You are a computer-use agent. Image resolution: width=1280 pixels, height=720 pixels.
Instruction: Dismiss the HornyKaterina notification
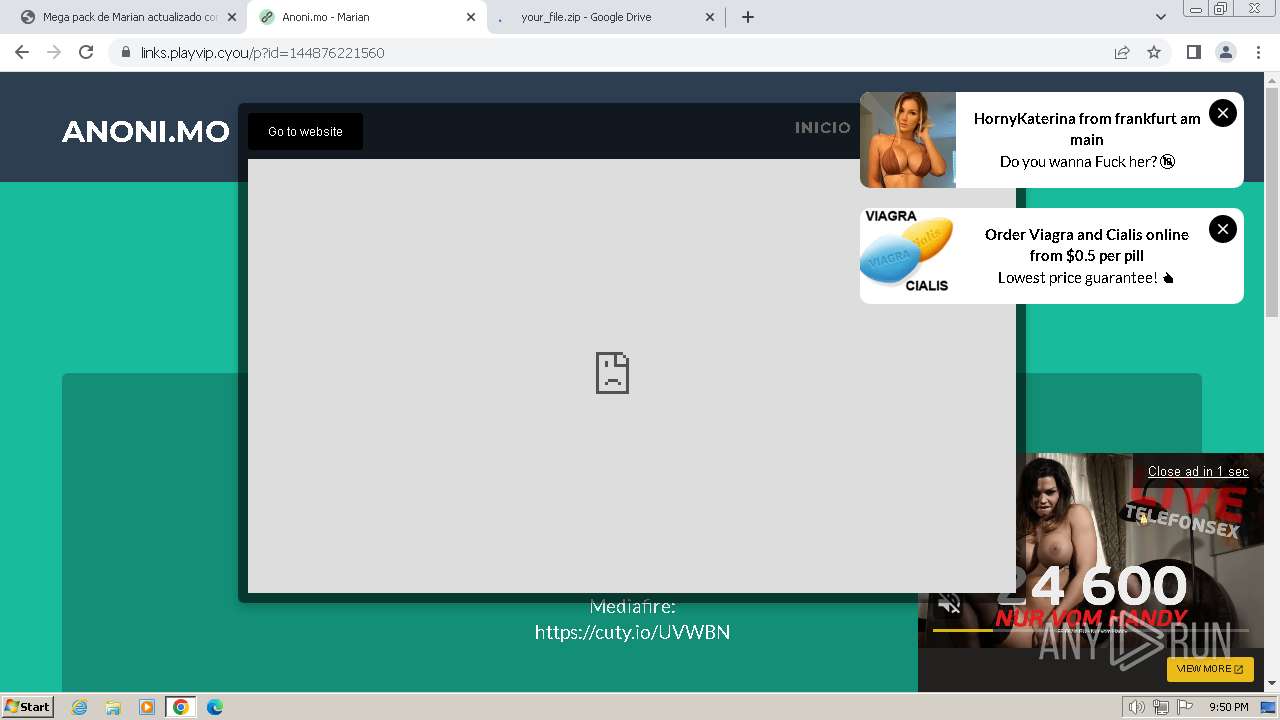click(x=1222, y=113)
